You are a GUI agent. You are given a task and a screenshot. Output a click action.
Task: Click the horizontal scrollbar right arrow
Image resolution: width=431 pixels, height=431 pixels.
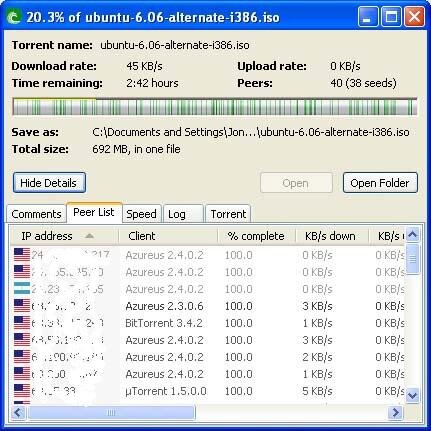click(396, 413)
